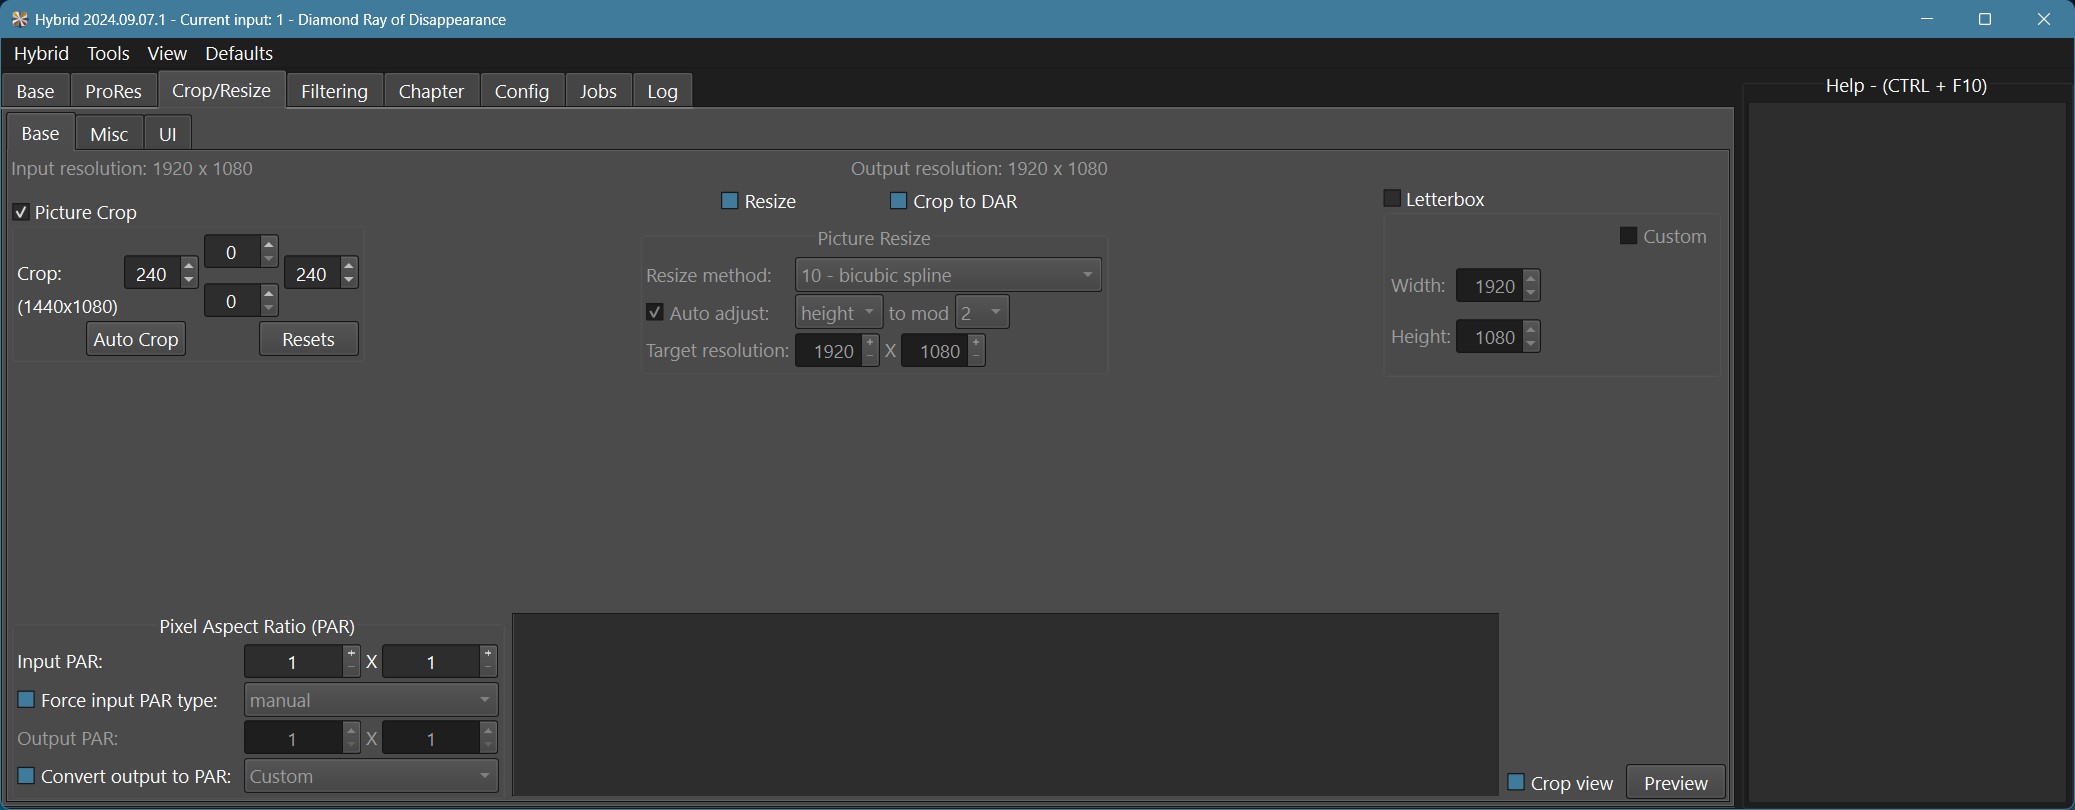Click the top crop input field
Viewport: 2075px width, 810px height.
[232, 252]
